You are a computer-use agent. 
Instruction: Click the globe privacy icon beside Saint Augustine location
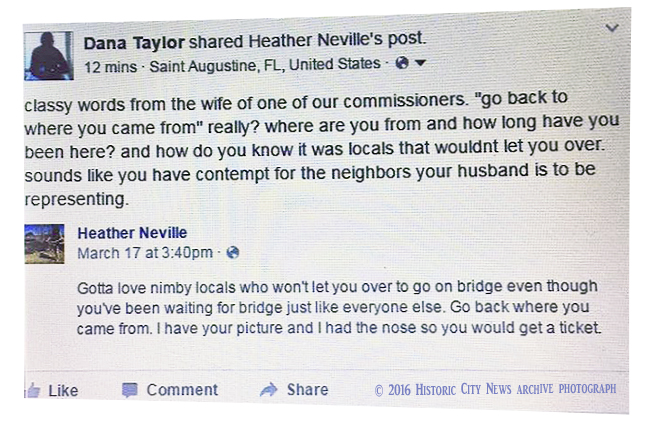pyautogui.click(x=402, y=63)
